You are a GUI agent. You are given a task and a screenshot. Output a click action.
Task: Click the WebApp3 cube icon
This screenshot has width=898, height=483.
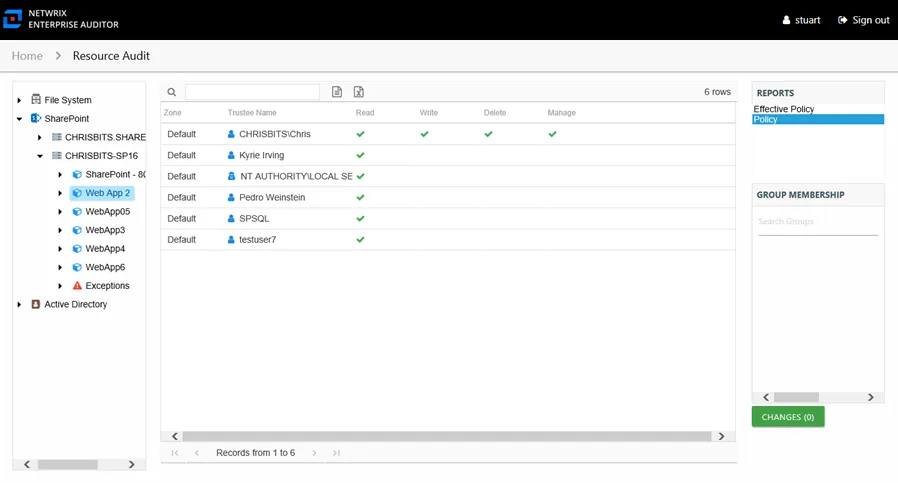77,230
